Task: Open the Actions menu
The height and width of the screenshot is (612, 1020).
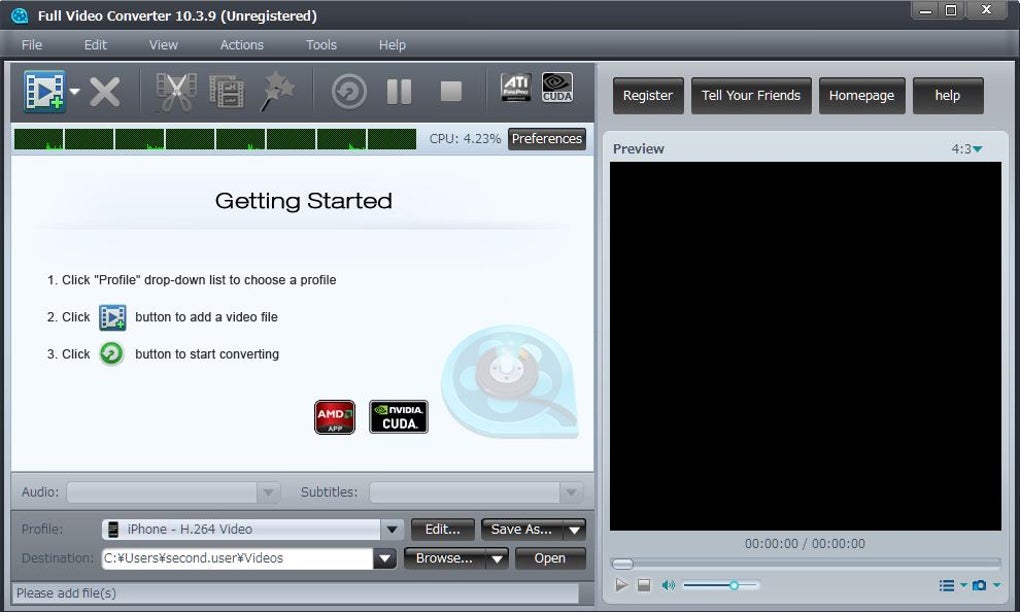Action: (x=242, y=45)
